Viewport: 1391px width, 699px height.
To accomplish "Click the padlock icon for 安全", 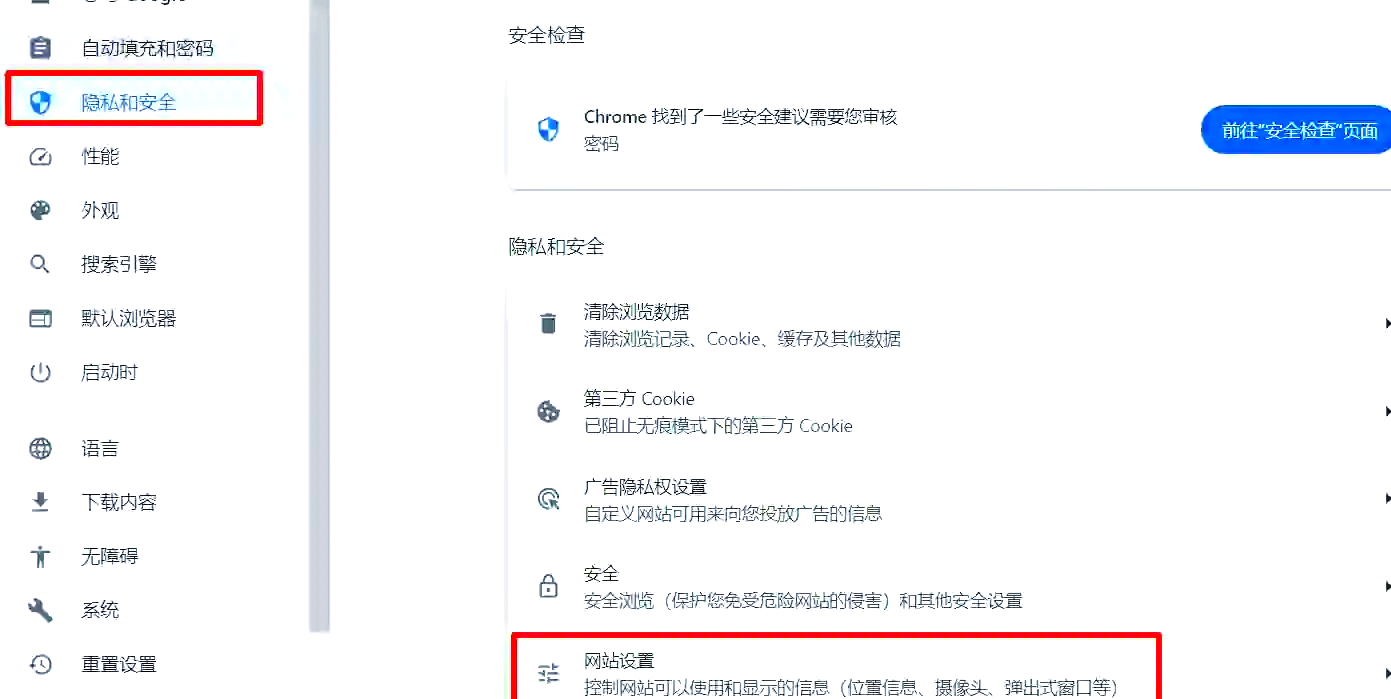I will (548, 586).
